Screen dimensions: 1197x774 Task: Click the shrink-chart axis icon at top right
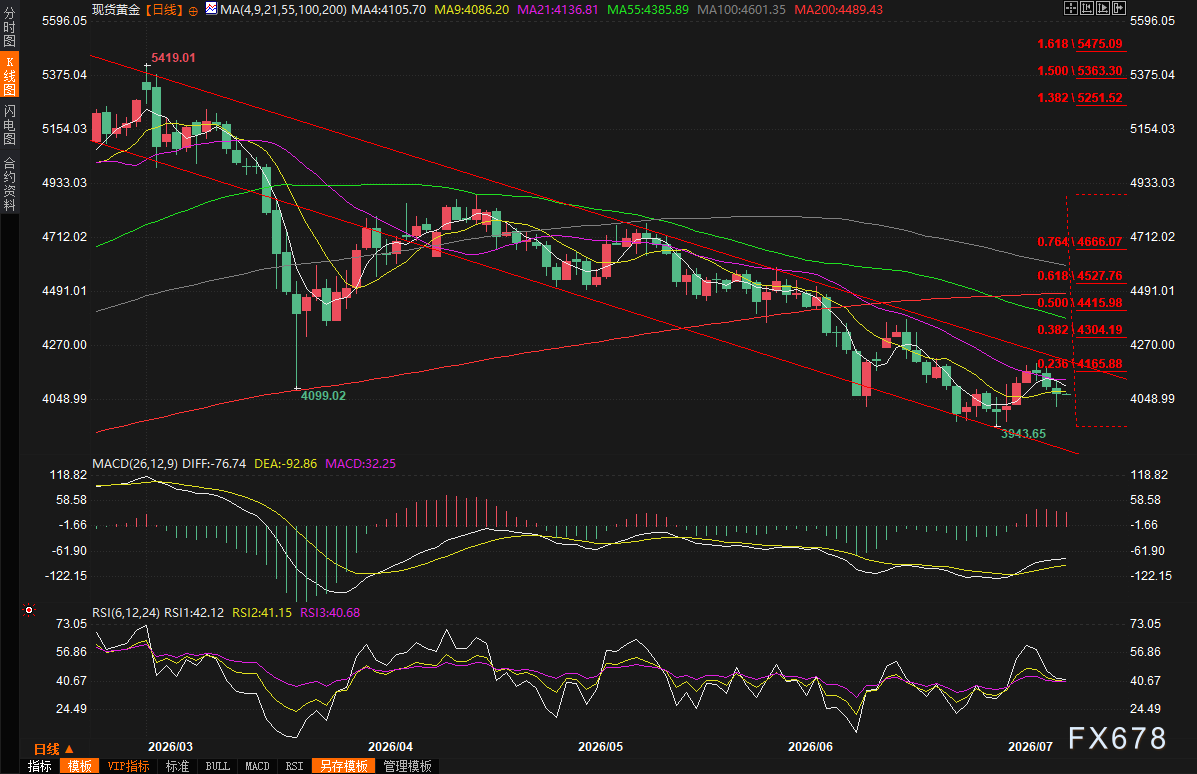tap(1087, 8)
